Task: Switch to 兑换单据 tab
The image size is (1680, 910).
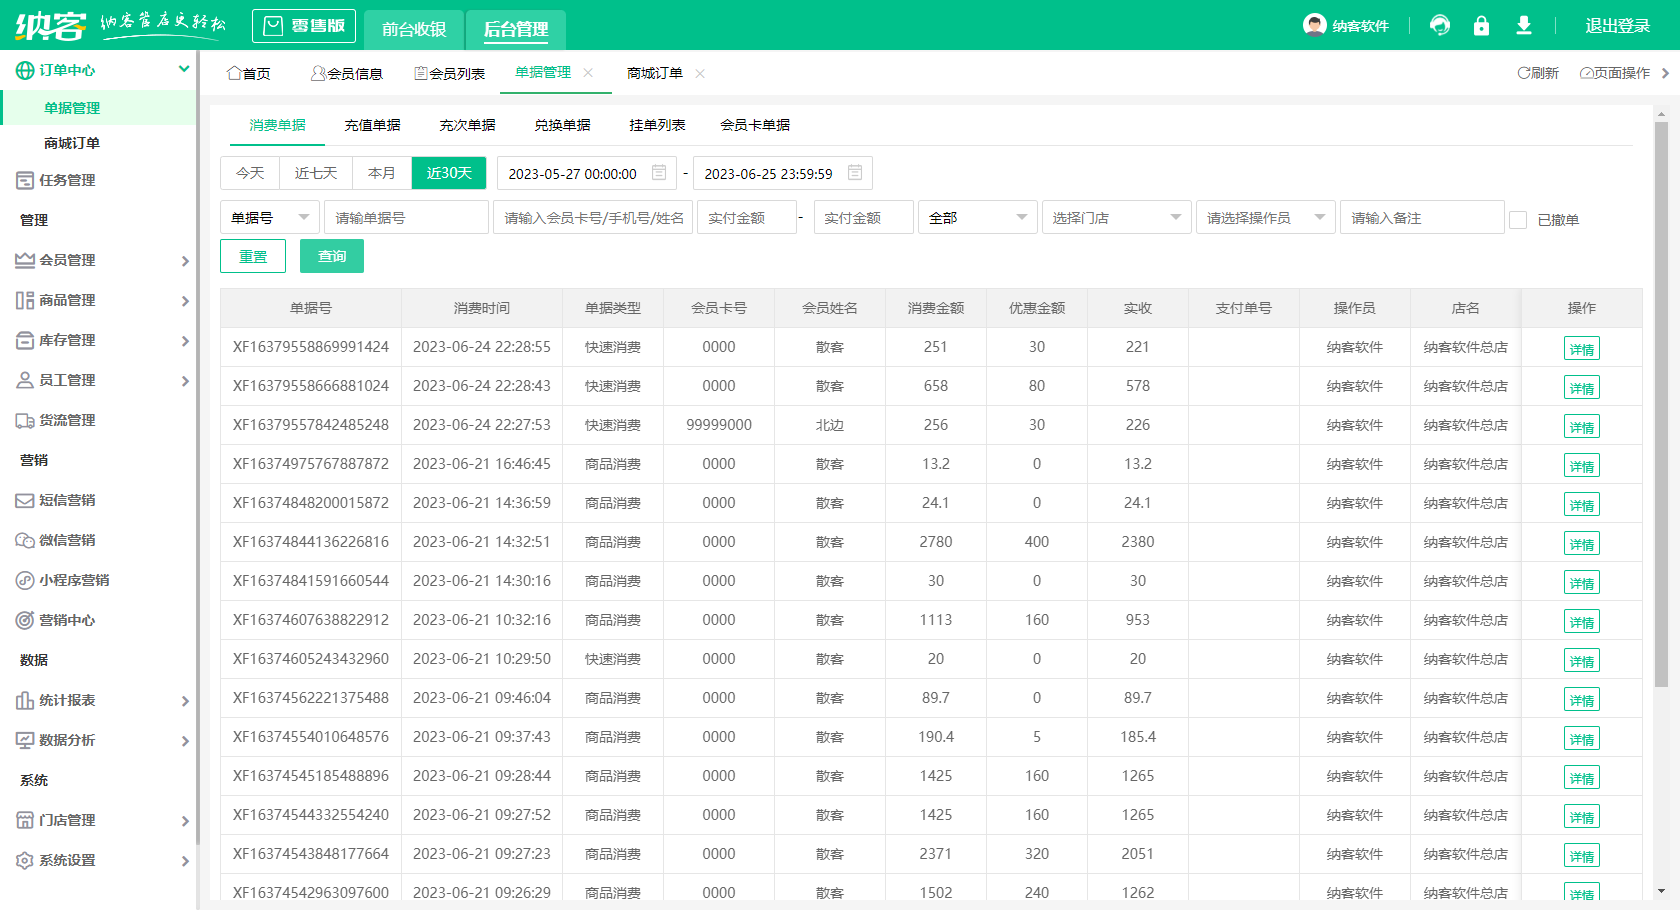Action: [562, 125]
